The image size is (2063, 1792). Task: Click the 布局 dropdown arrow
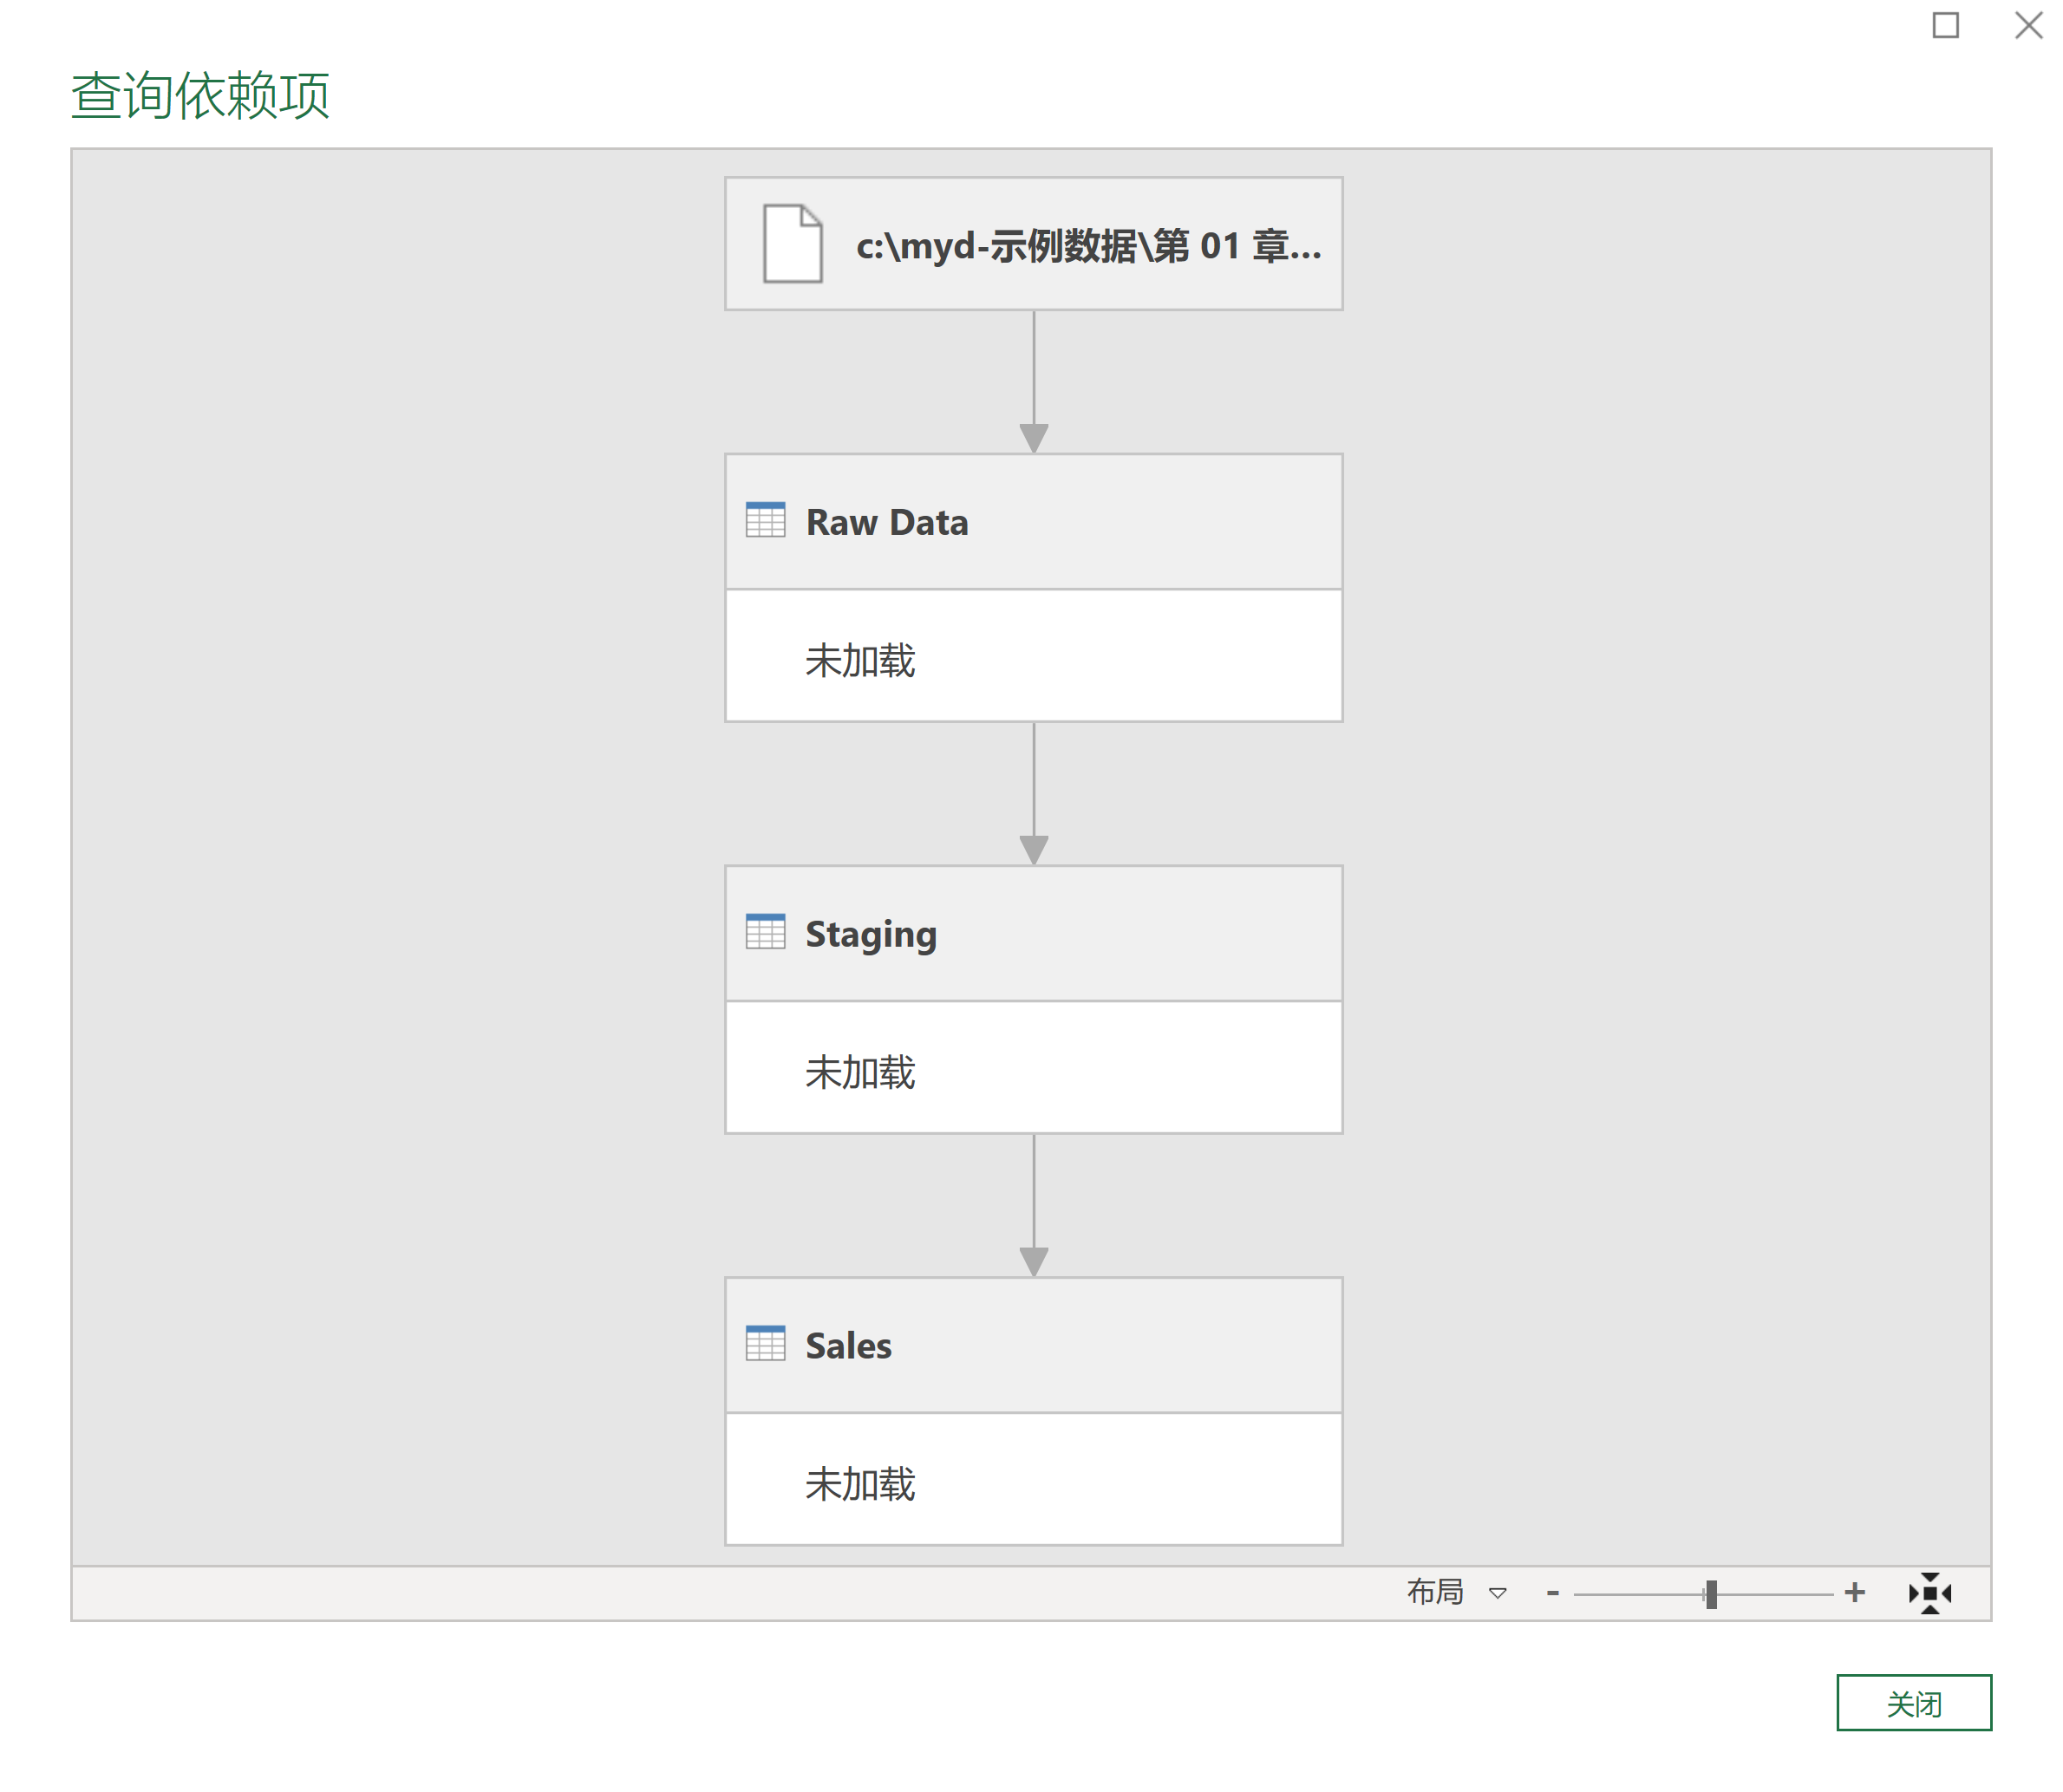tap(1497, 1593)
